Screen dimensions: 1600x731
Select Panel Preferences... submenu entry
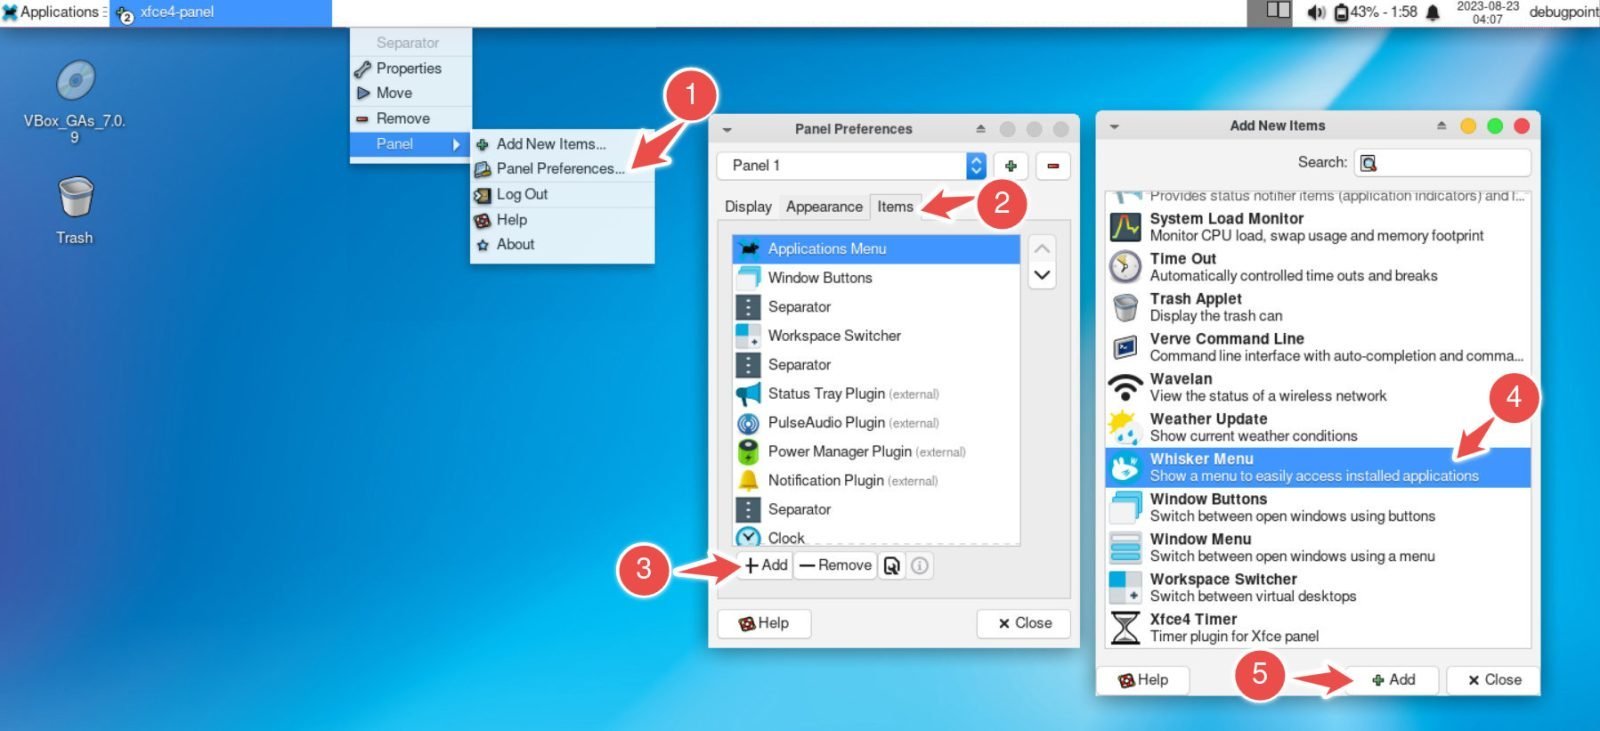click(562, 168)
